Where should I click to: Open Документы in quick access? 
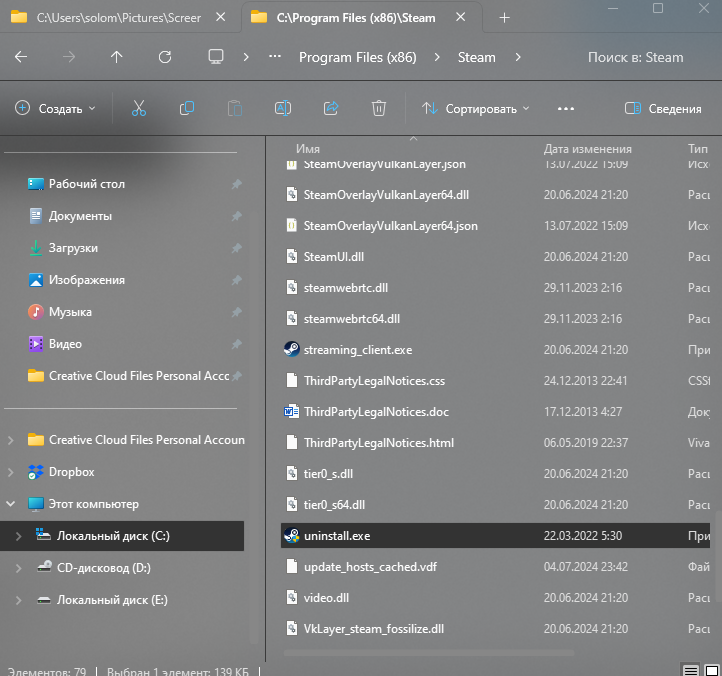point(80,216)
